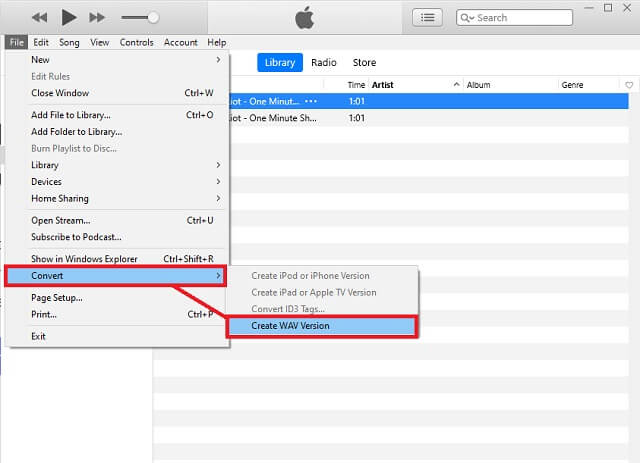Switch to the Library tab
Screen dimensions: 640x463
point(280,62)
